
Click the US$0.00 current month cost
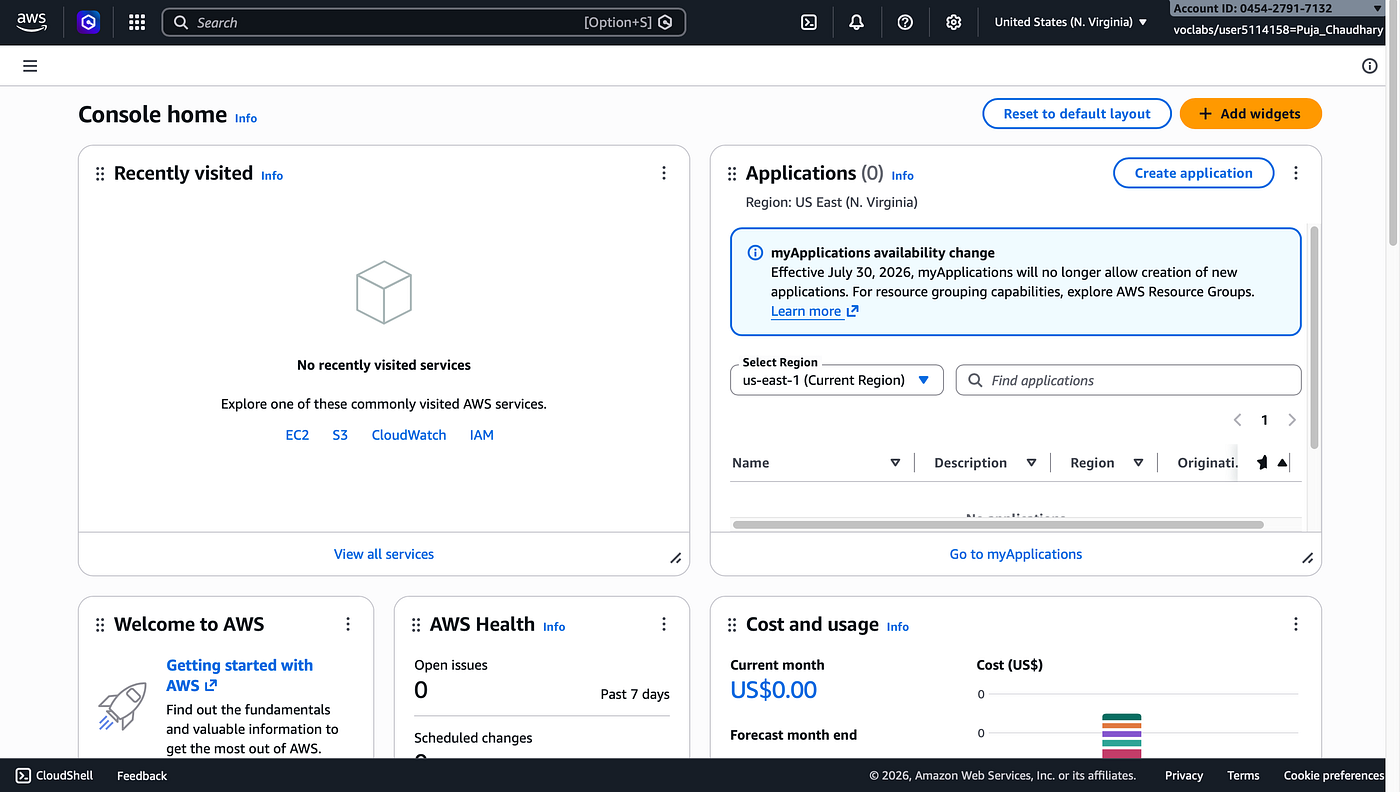774,690
